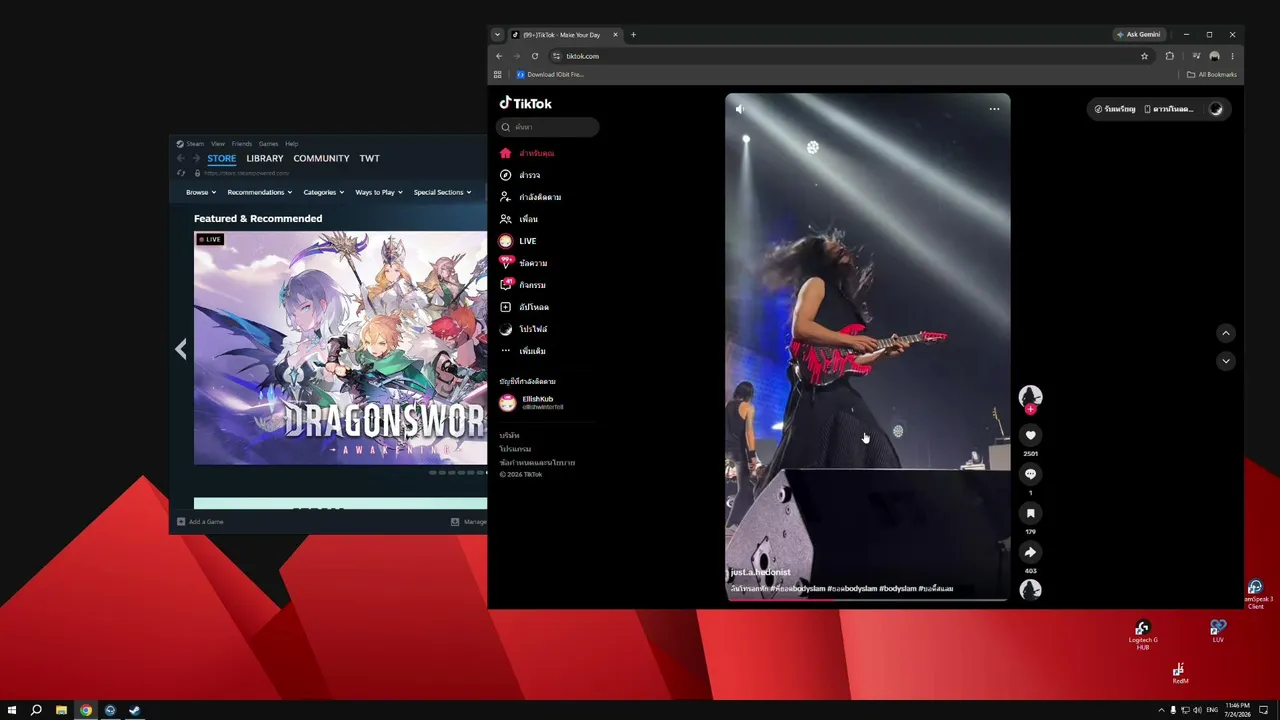
Task: Click the download app button on TikTok
Action: coord(1170,109)
